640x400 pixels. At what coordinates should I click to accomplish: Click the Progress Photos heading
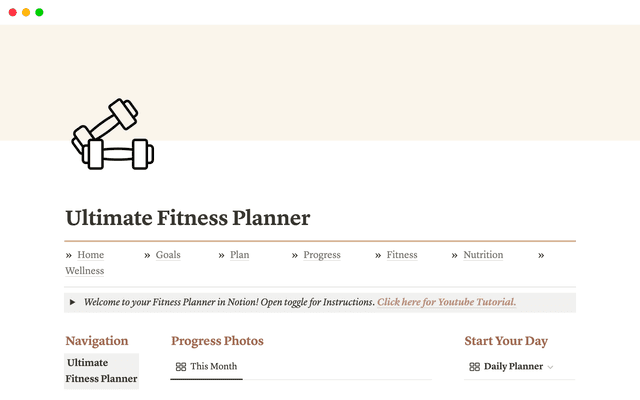click(x=217, y=341)
